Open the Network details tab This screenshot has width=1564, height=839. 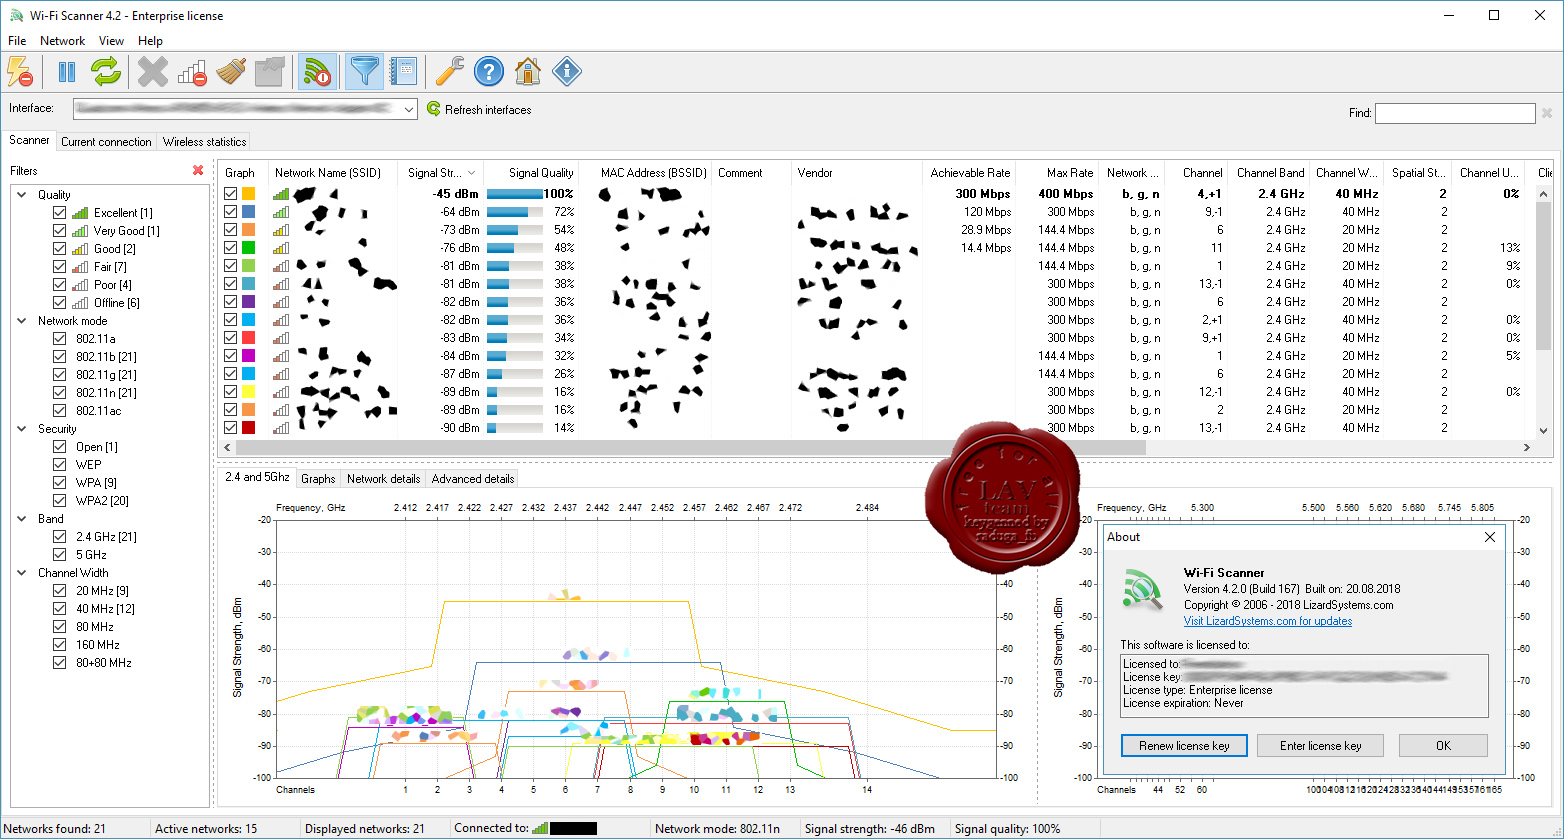coord(383,479)
